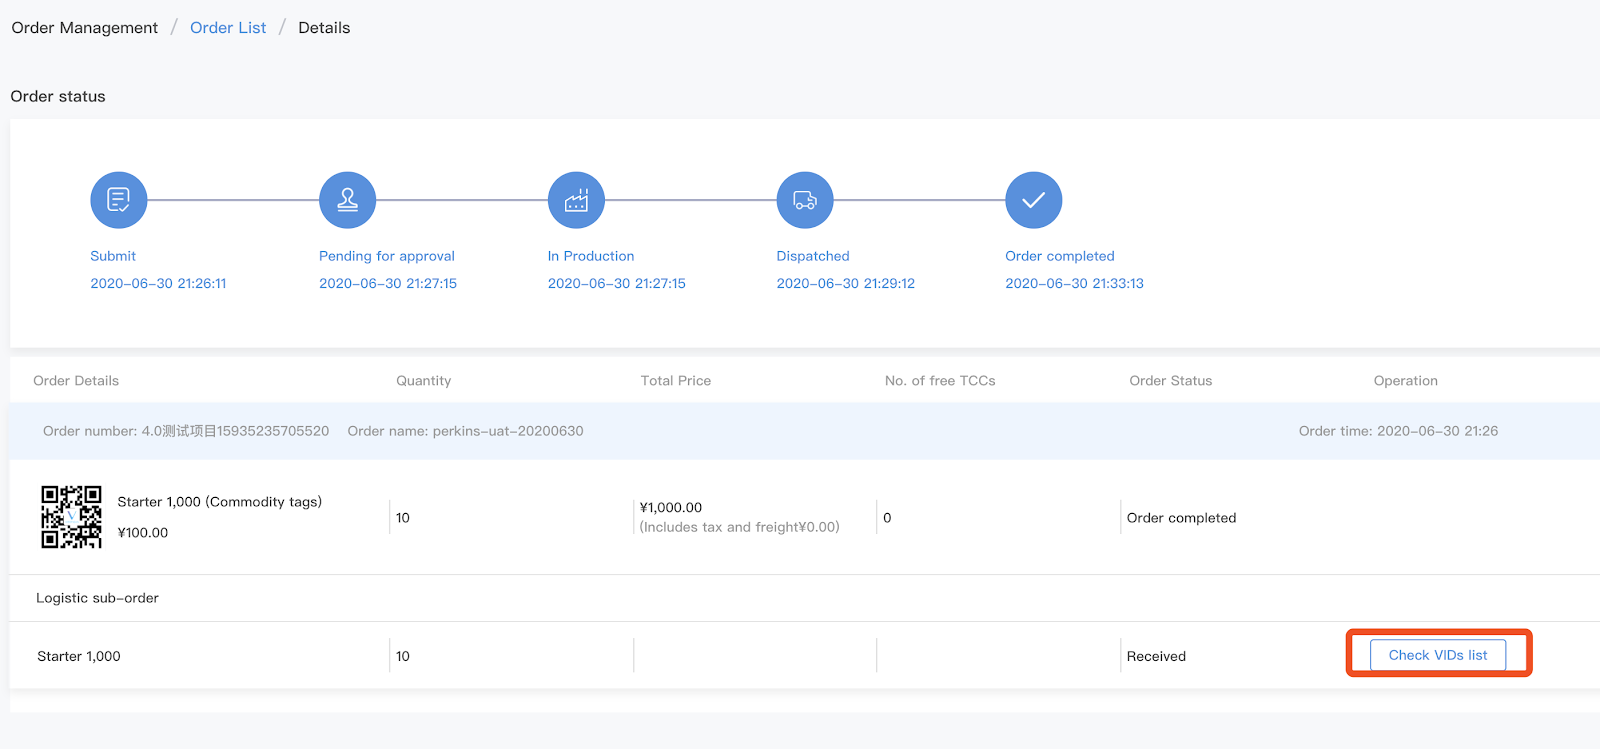Click the Order Management breadcrumb
Viewport: 1600px width, 749px height.
85,28
